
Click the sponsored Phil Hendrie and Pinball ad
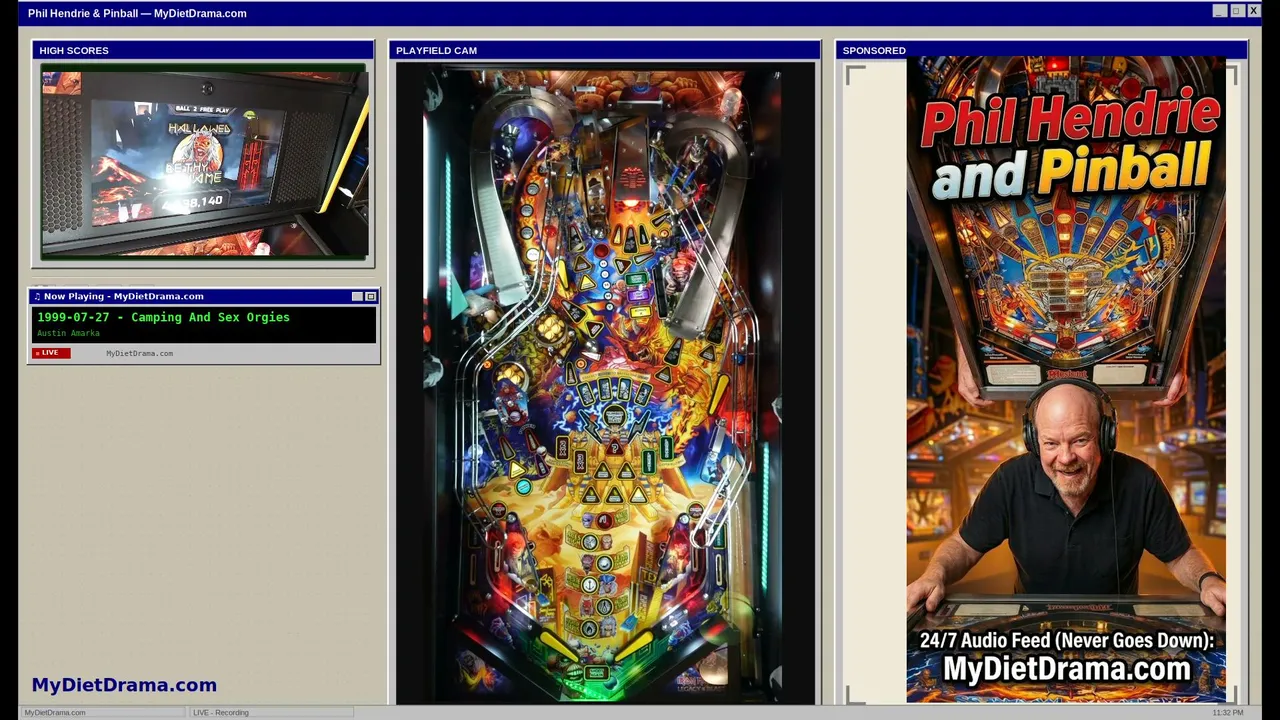pos(1066,380)
